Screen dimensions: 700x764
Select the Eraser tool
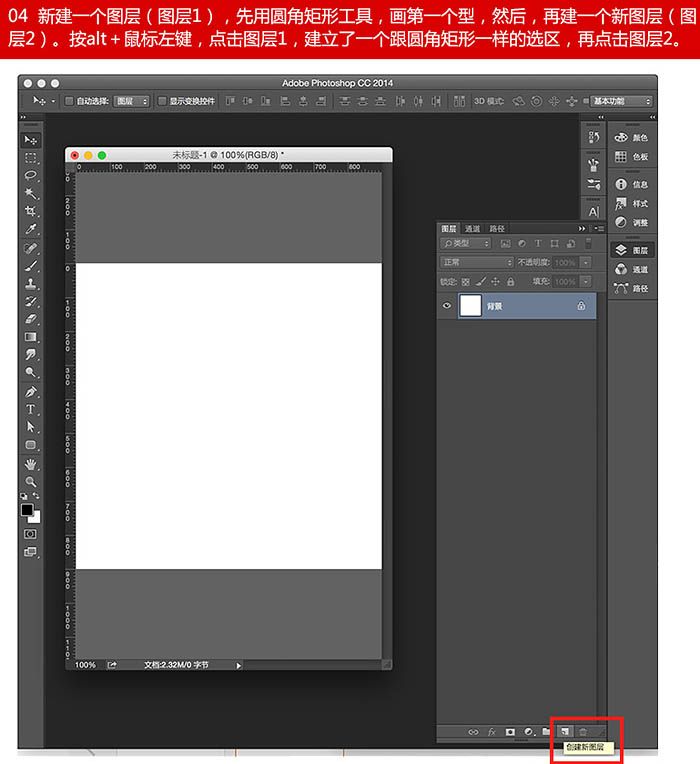(31, 319)
